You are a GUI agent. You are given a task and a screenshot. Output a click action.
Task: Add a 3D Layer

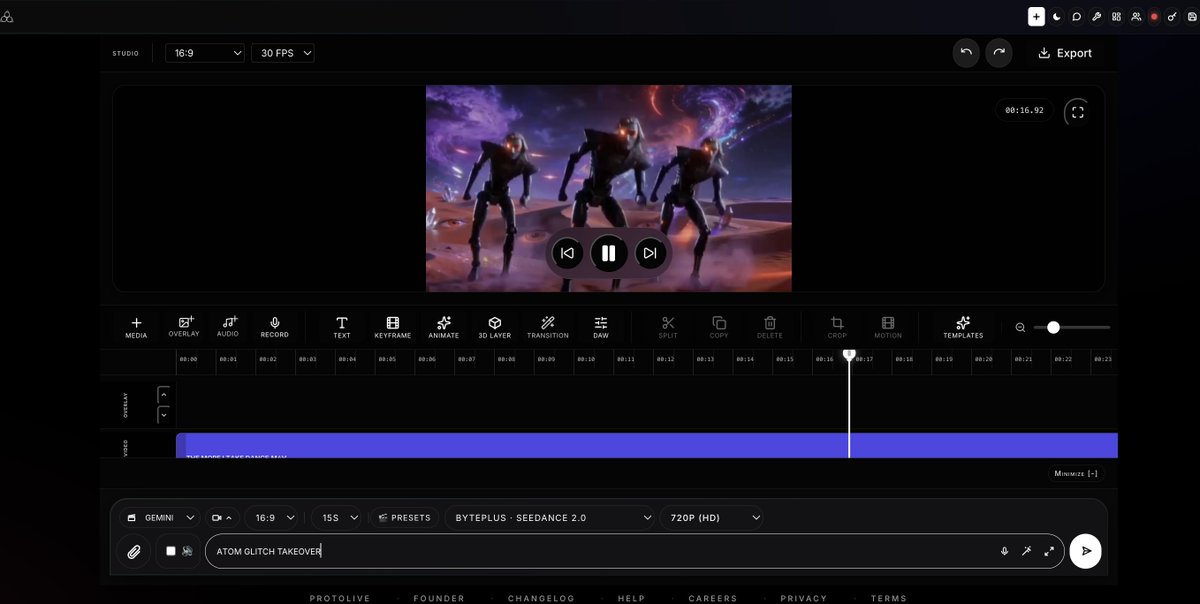tap(495, 327)
